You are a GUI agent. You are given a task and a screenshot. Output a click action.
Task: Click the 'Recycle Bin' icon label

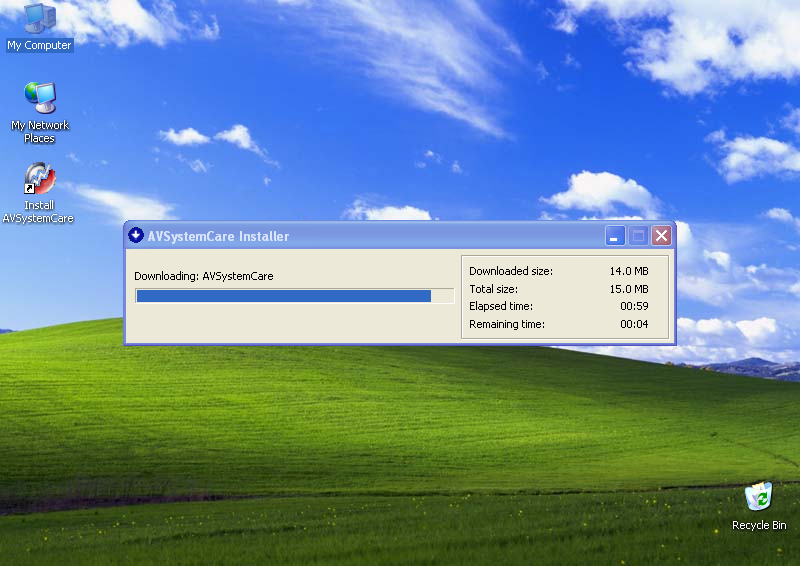click(x=759, y=525)
